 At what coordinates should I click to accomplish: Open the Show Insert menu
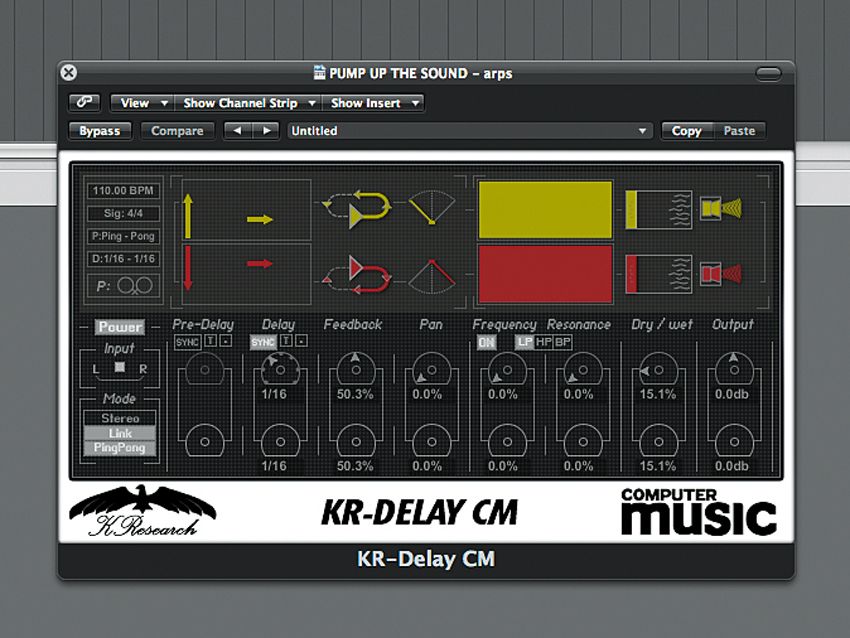(x=373, y=101)
